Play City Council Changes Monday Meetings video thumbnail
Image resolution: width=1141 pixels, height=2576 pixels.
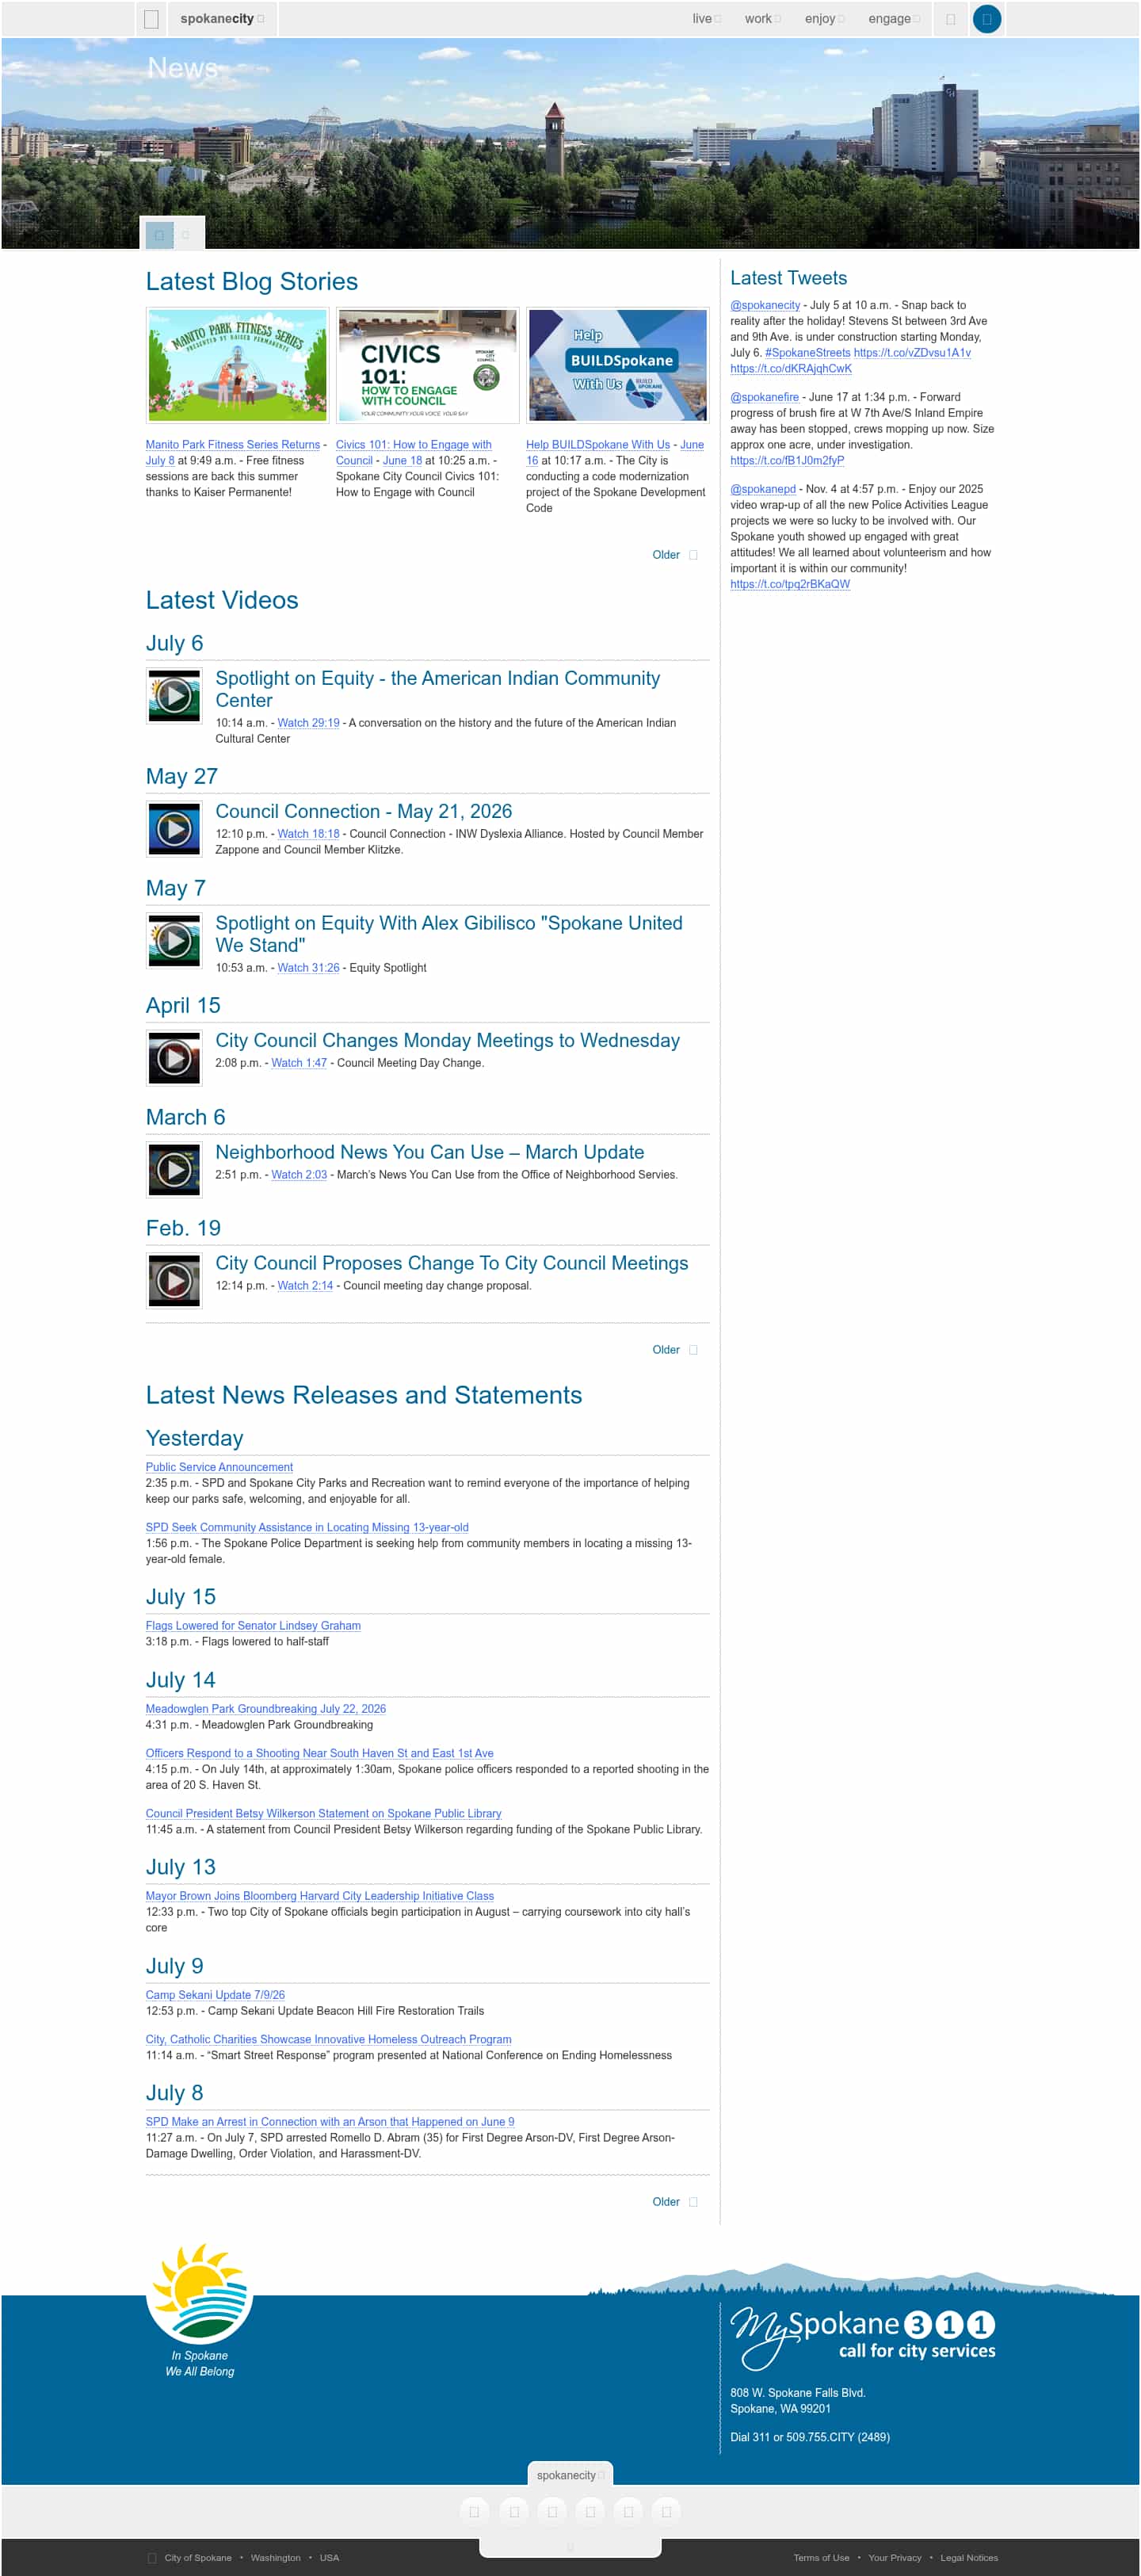174,1057
